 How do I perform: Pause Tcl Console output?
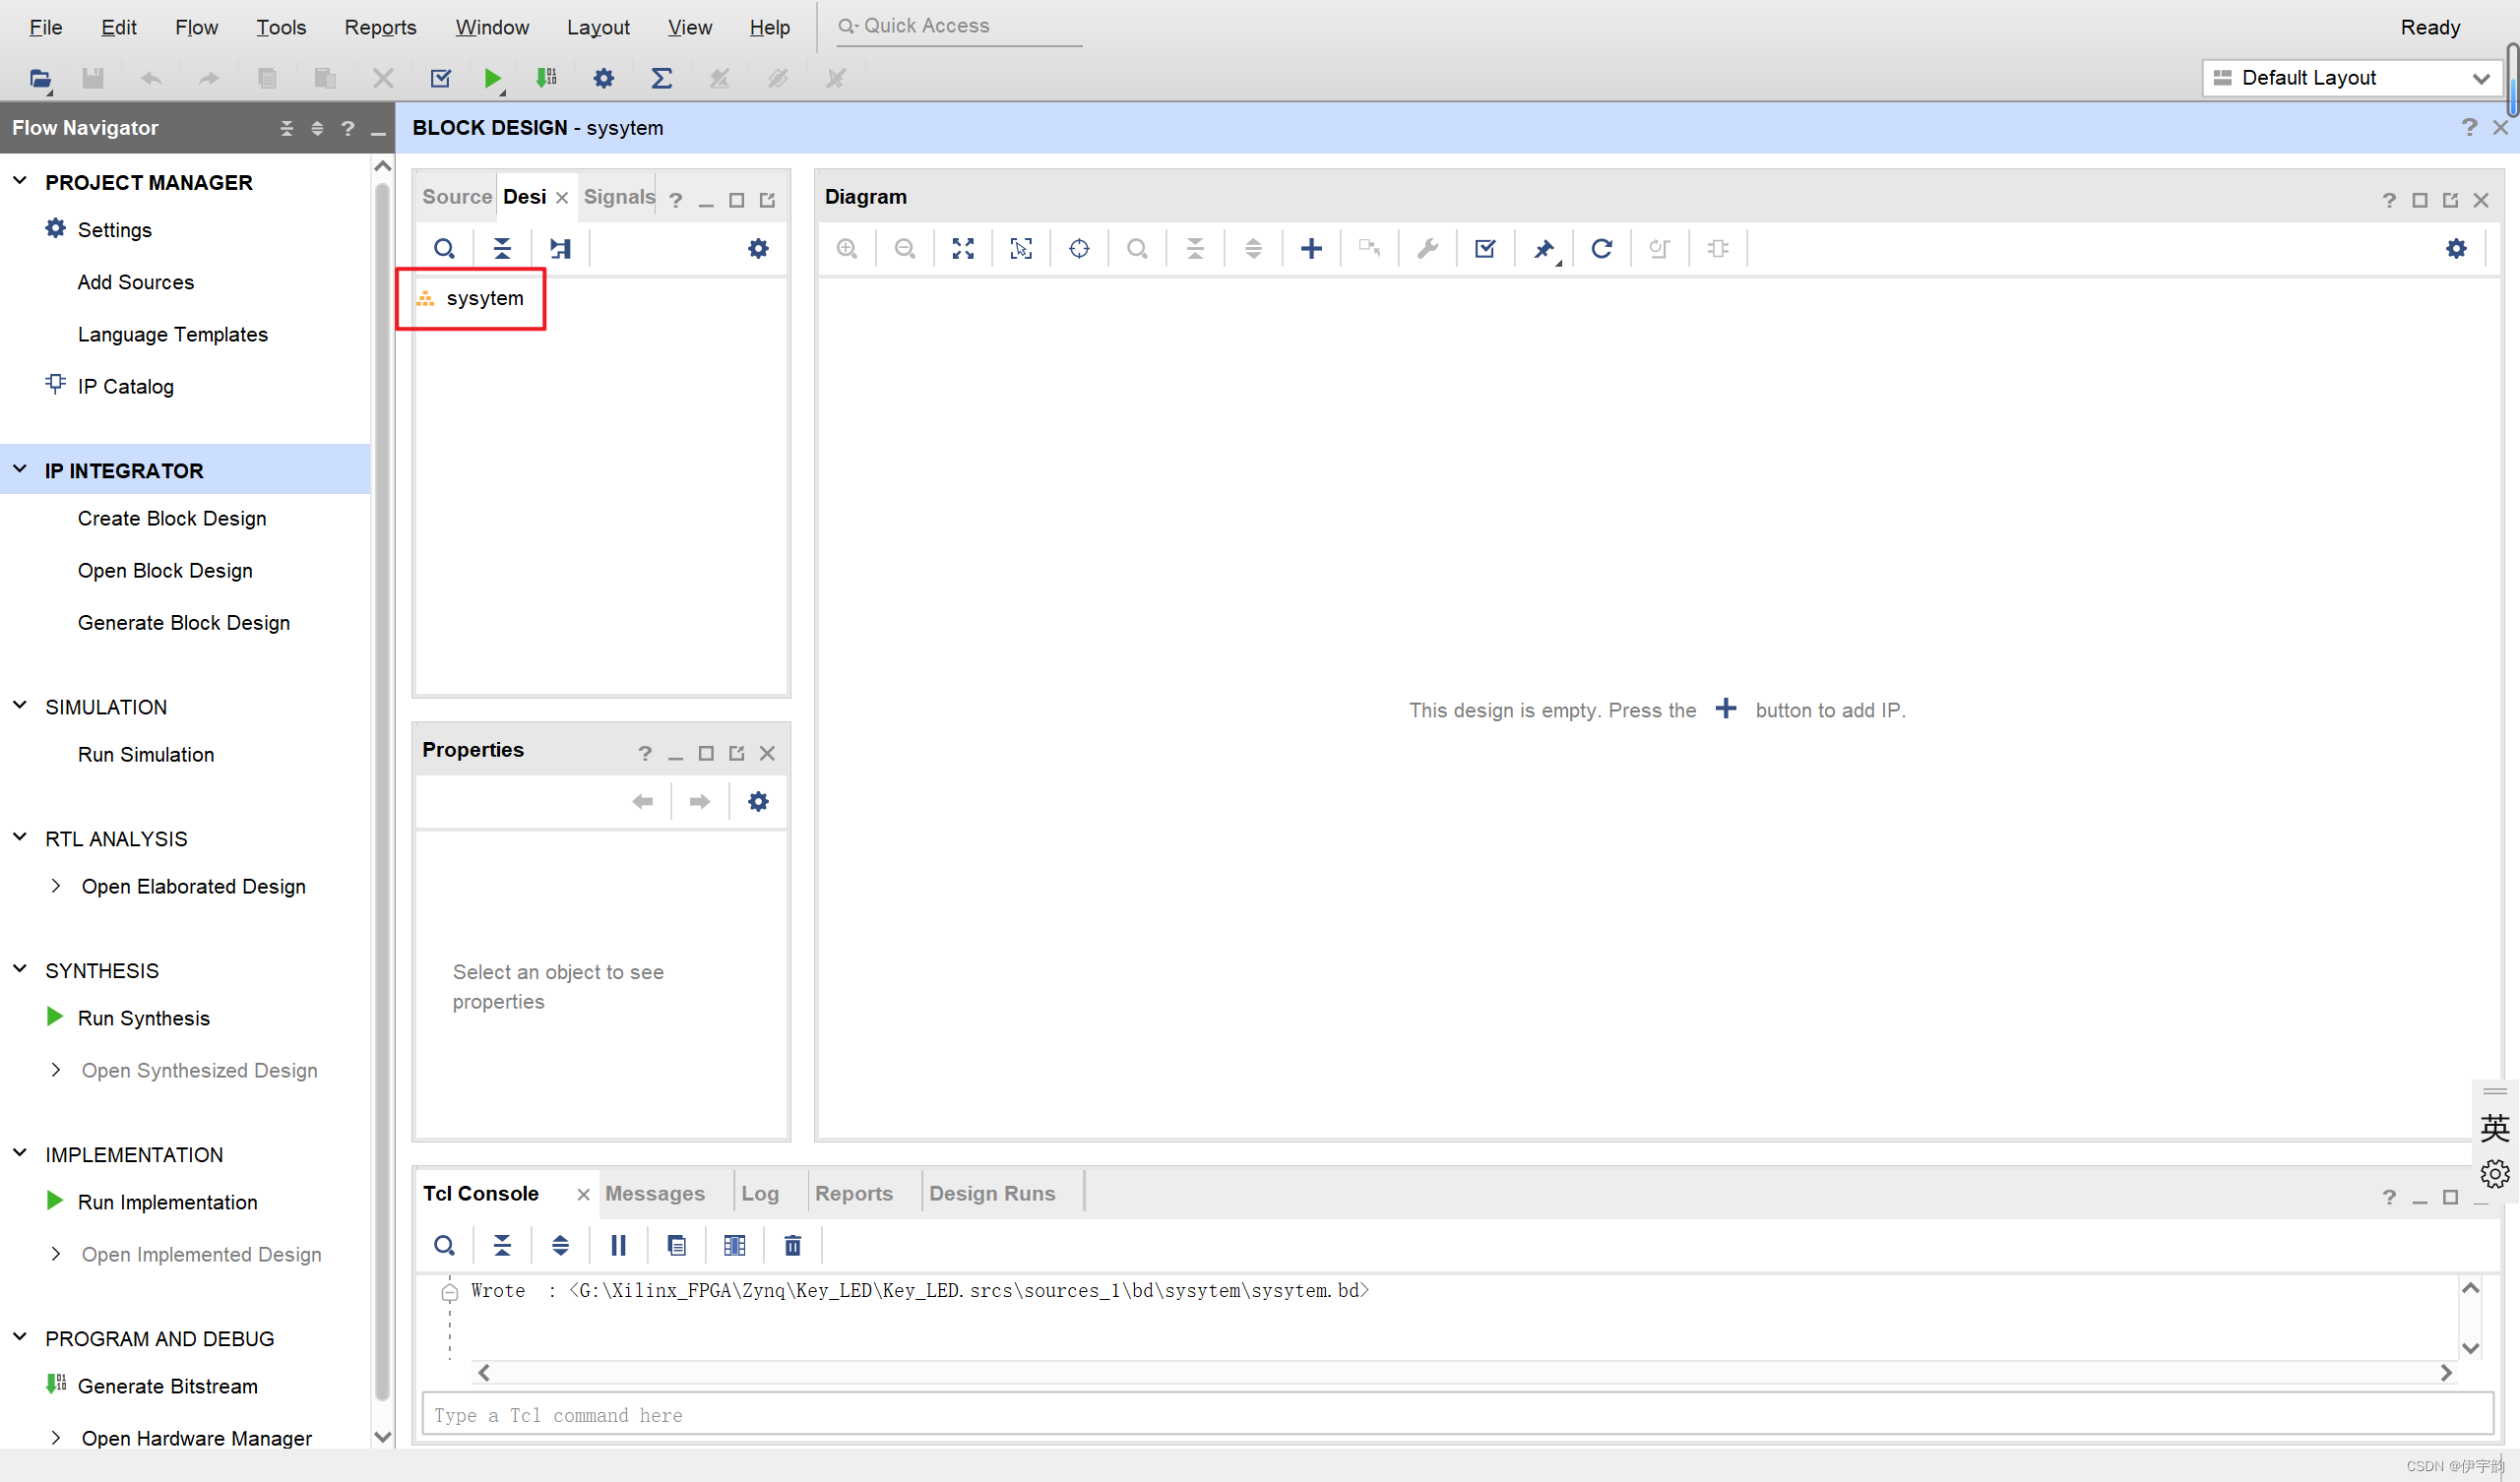[x=618, y=1245]
